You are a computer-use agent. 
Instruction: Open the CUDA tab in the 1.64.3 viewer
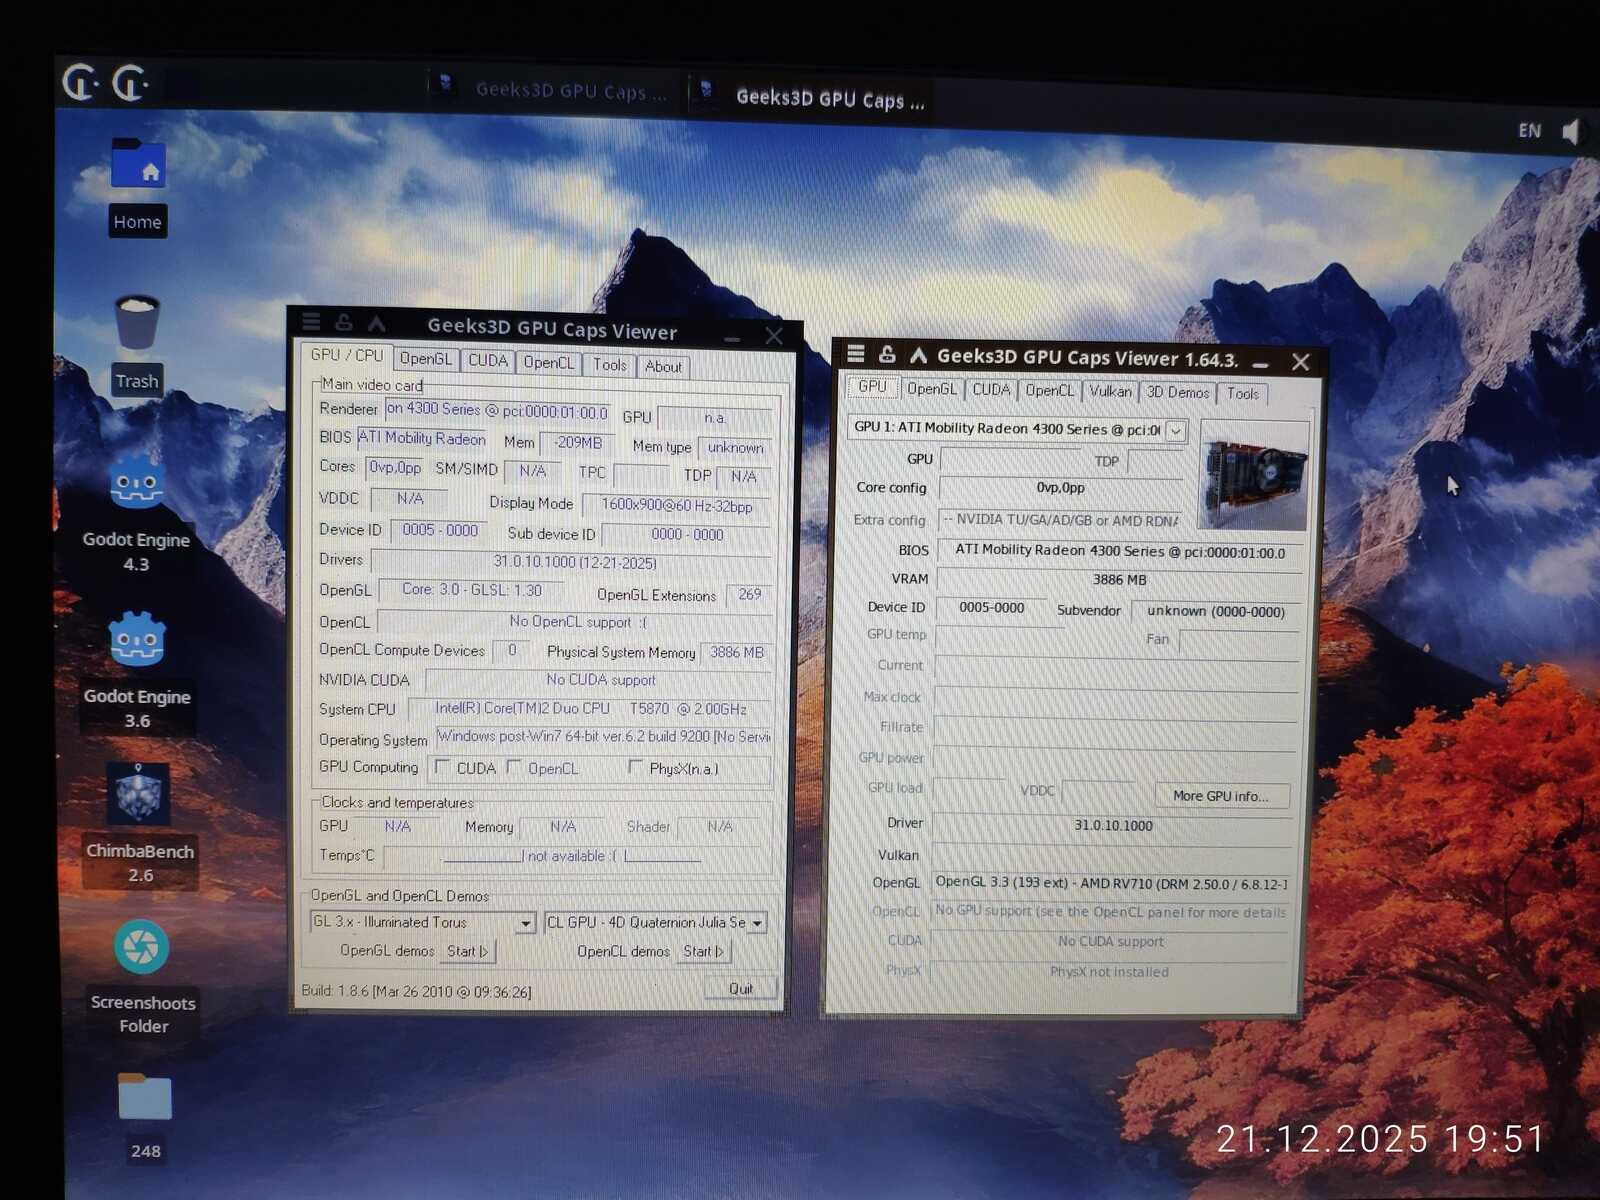pyautogui.click(x=991, y=389)
